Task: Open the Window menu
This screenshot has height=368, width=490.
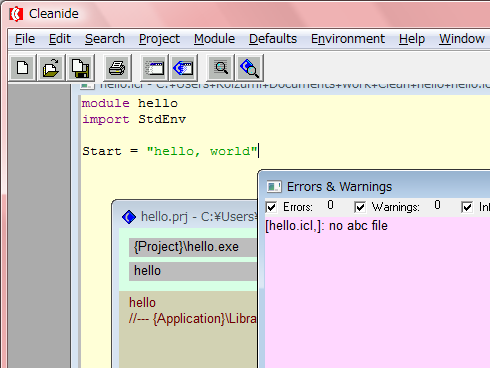Action: tap(462, 39)
